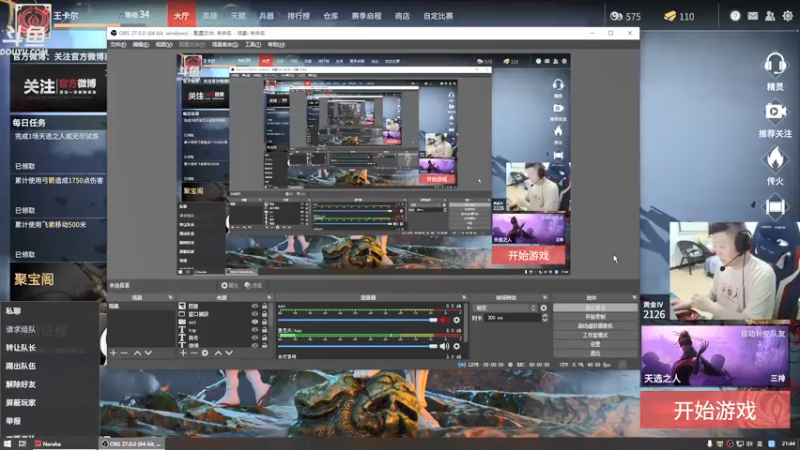Increase transition duration with stepper arrows
The height and width of the screenshot is (450, 800).
point(544,316)
